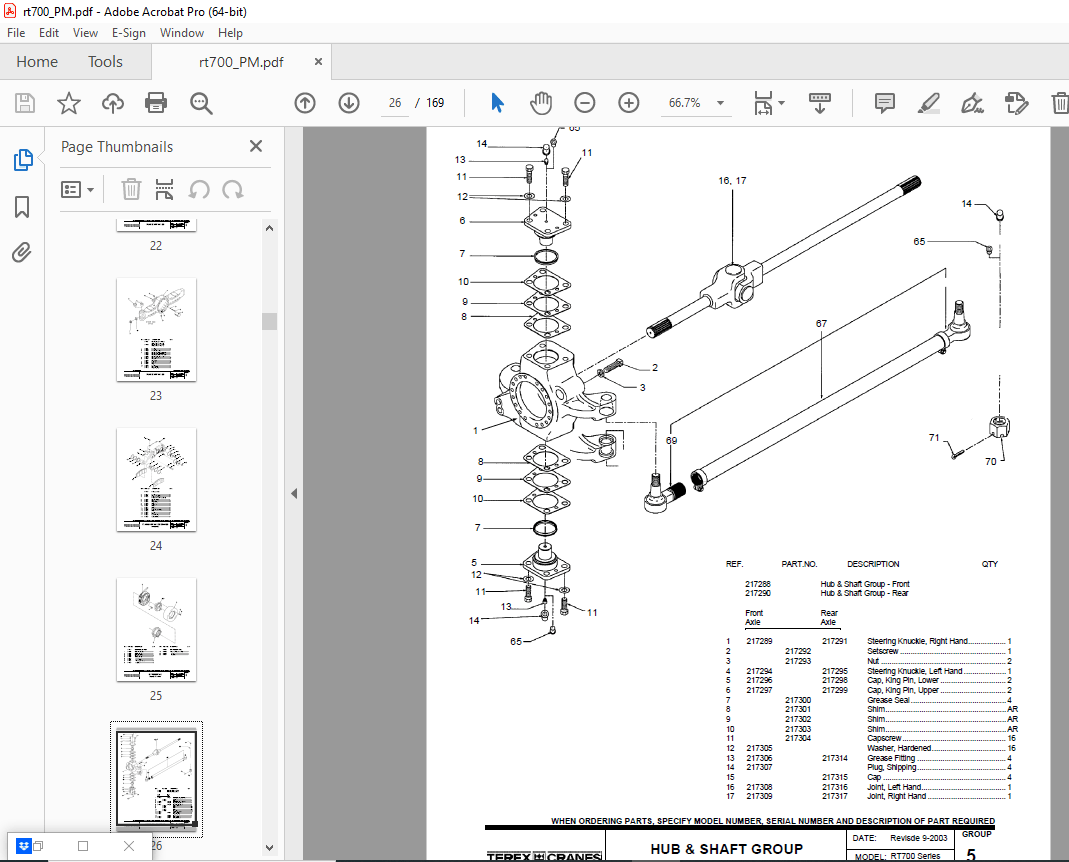The height and width of the screenshot is (862, 1069).
Task: Toggle the Attachments sidebar panel
Action: [x=22, y=253]
